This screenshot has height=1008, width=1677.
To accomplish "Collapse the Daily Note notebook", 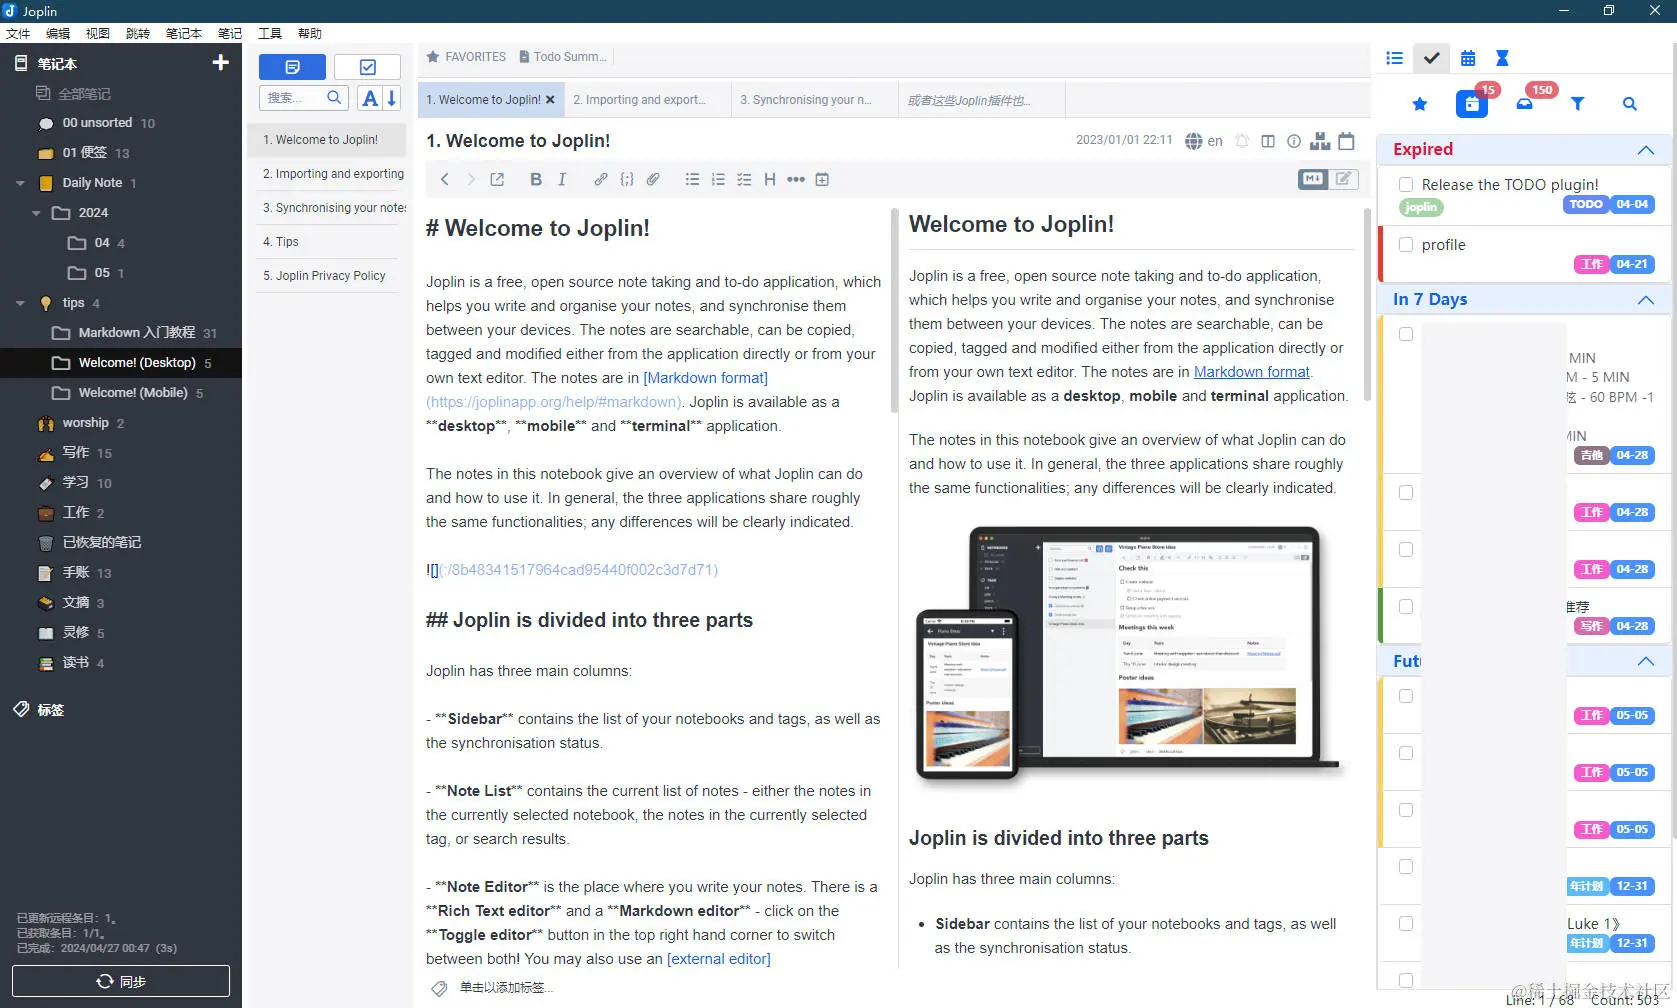I will 20,183.
